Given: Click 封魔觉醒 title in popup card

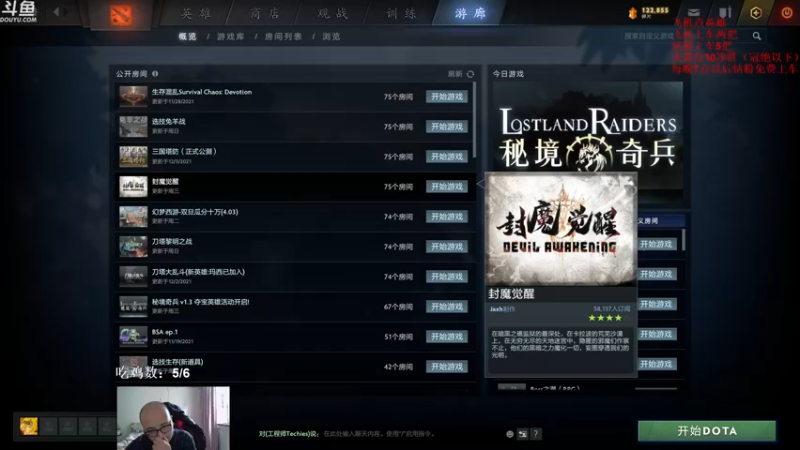Looking at the screenshot, I should (511, 294).
